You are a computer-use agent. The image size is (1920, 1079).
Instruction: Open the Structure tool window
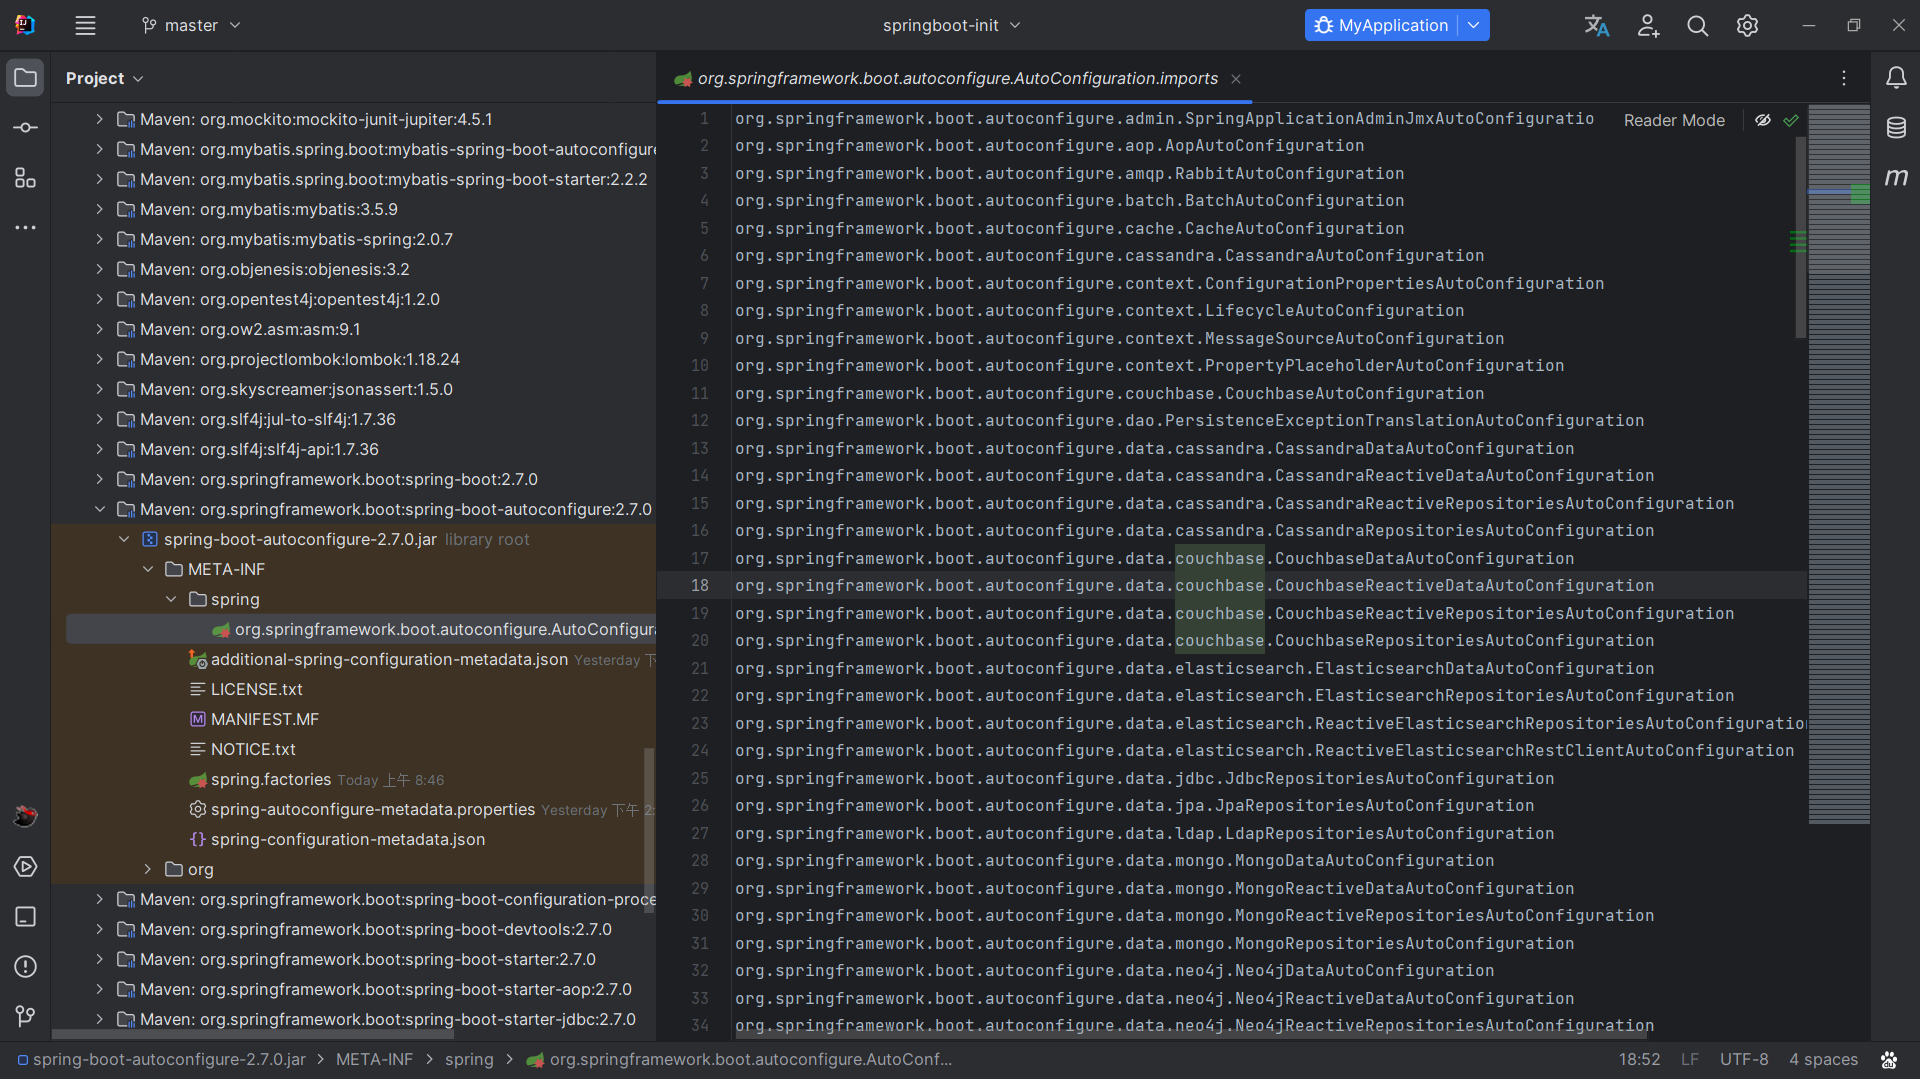point(26,178)
